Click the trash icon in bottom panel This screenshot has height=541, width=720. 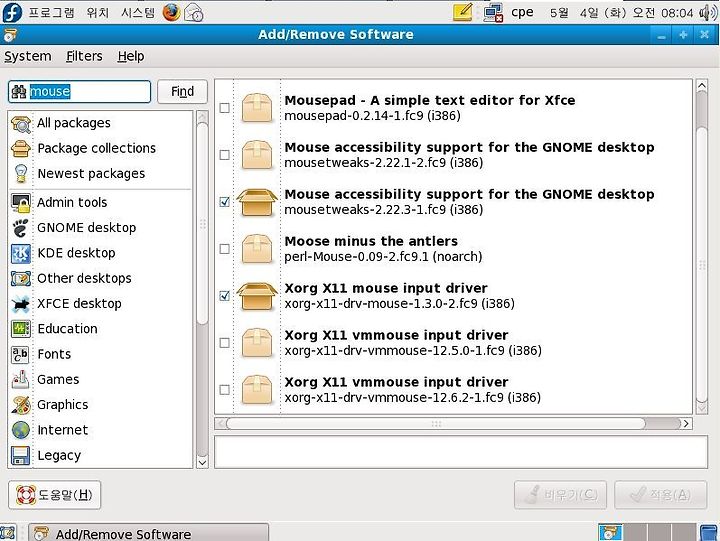709,533
